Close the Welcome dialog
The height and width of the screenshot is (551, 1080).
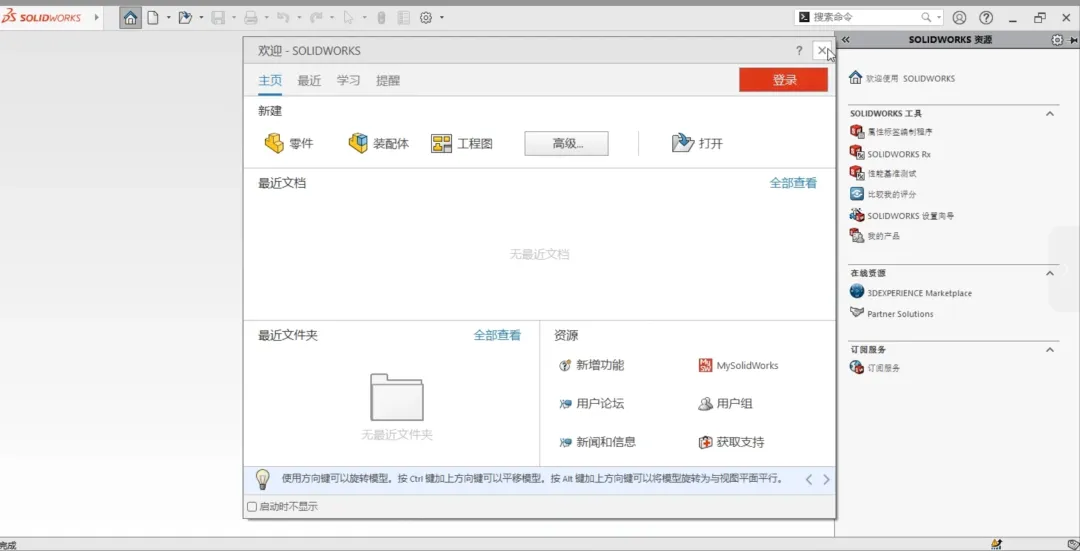tap(822, 50)
